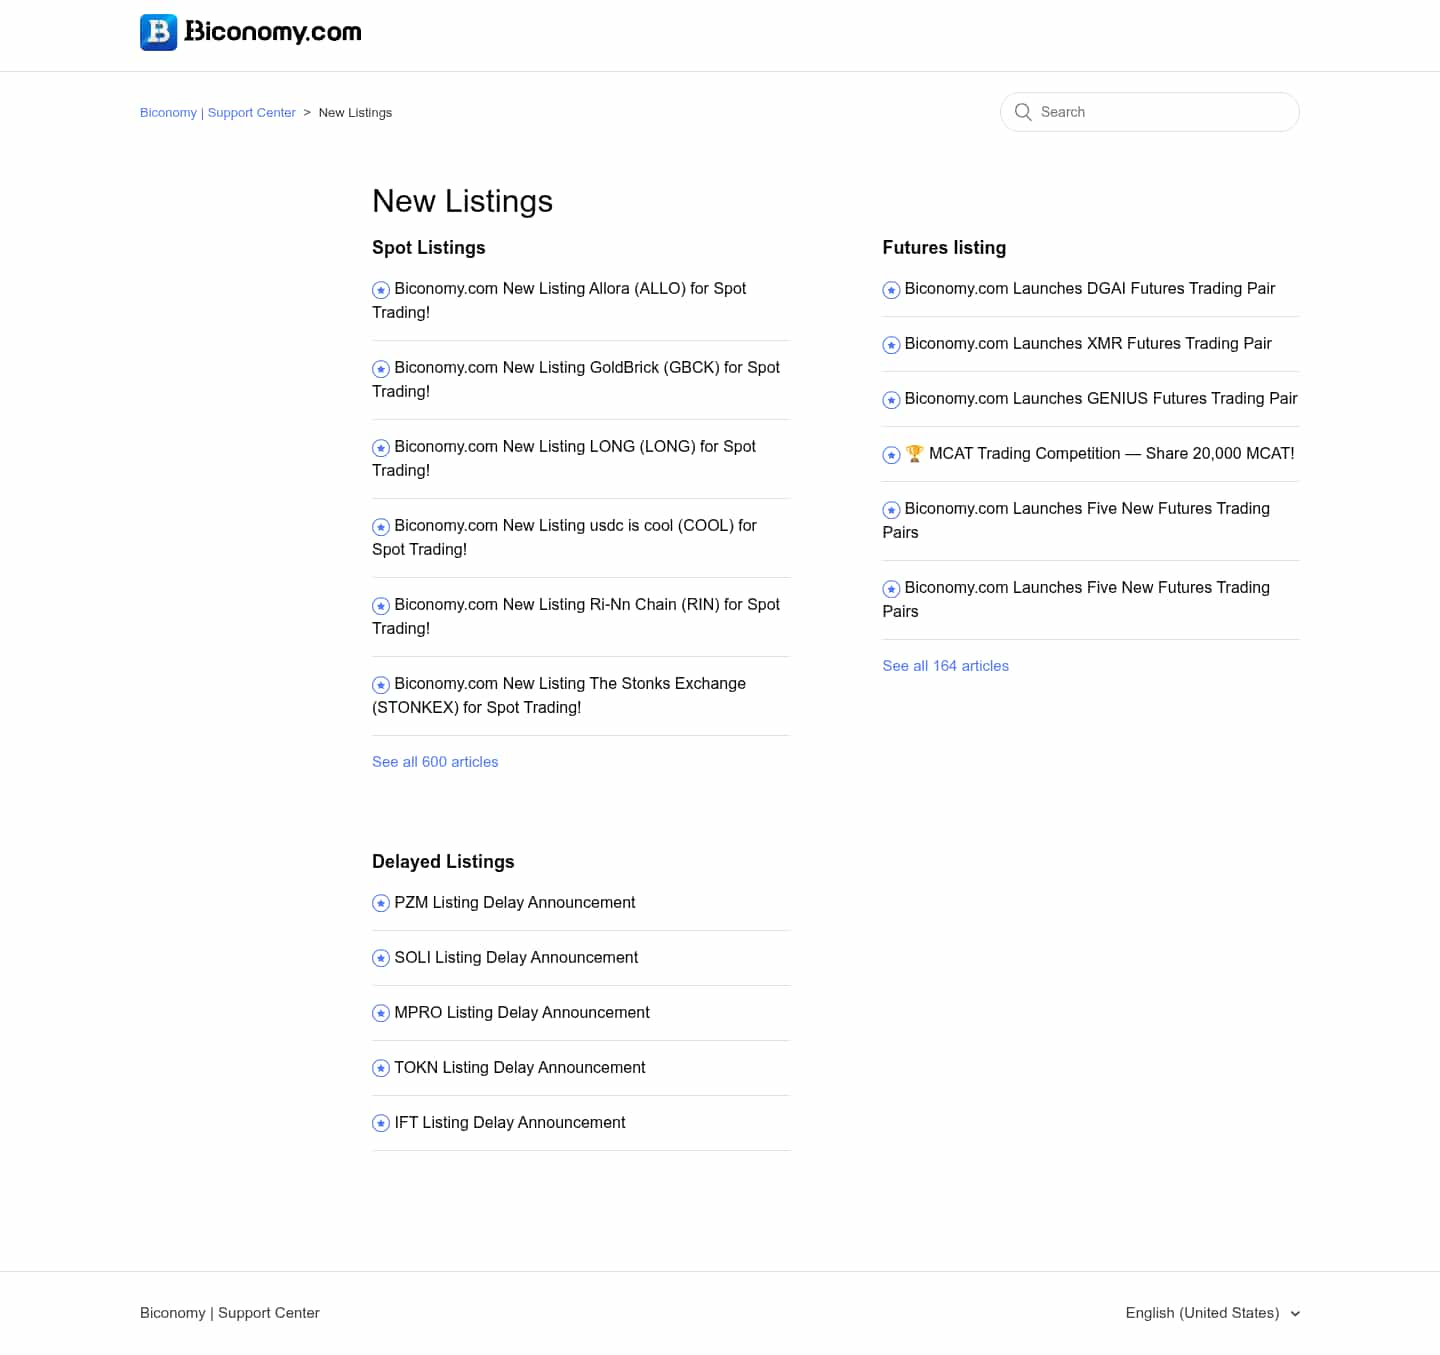
Task: Click star icon beside SOLI Listing Delay
Action: point(381,959)
